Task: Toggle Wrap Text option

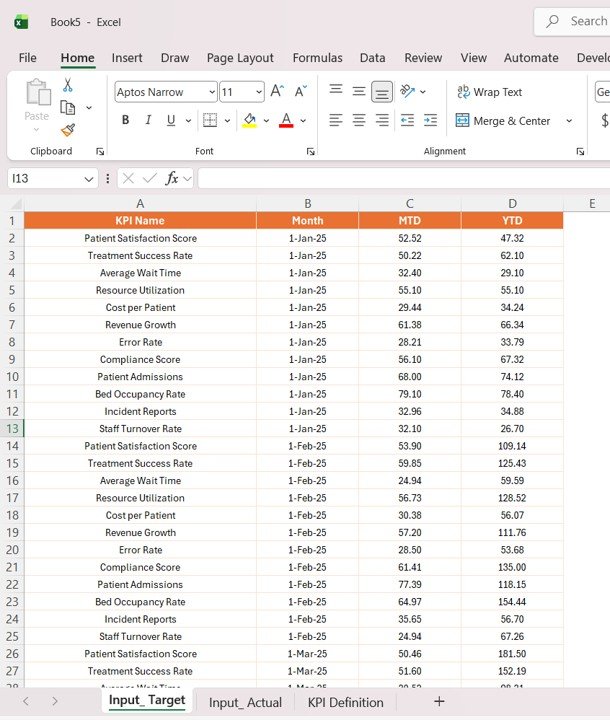Action: [490, 92]
